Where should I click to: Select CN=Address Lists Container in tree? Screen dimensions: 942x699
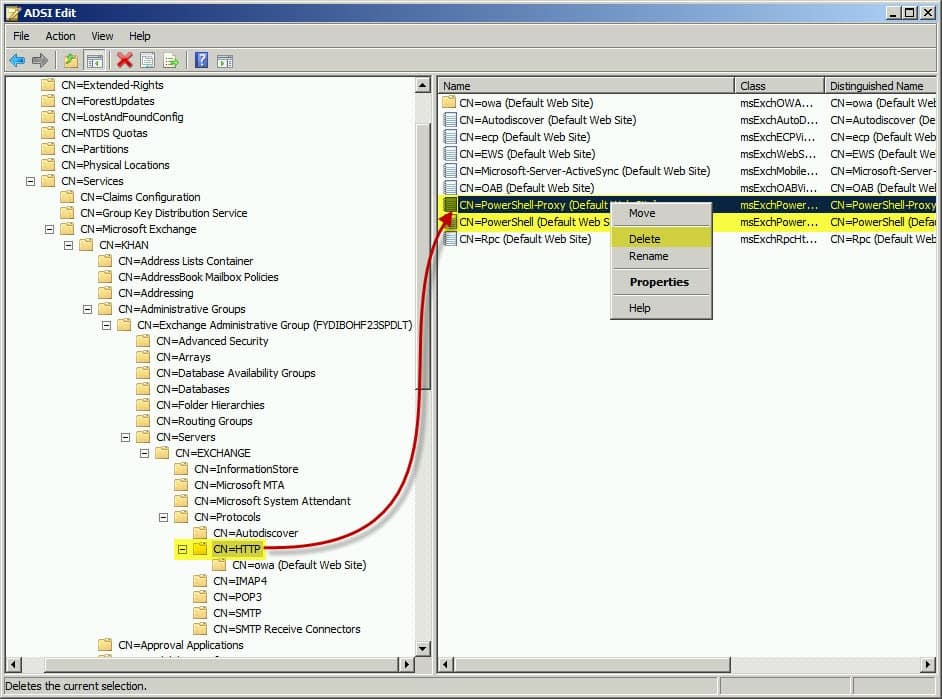[x=186, y=261]
